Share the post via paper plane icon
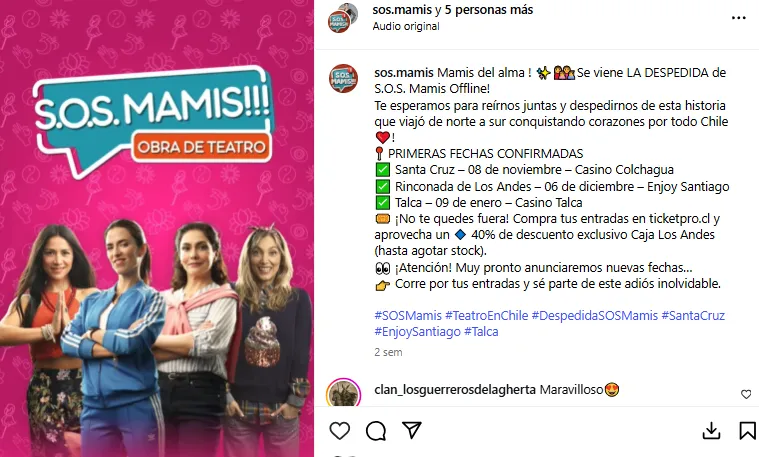759x457 pixels. [x=412, y=430]
